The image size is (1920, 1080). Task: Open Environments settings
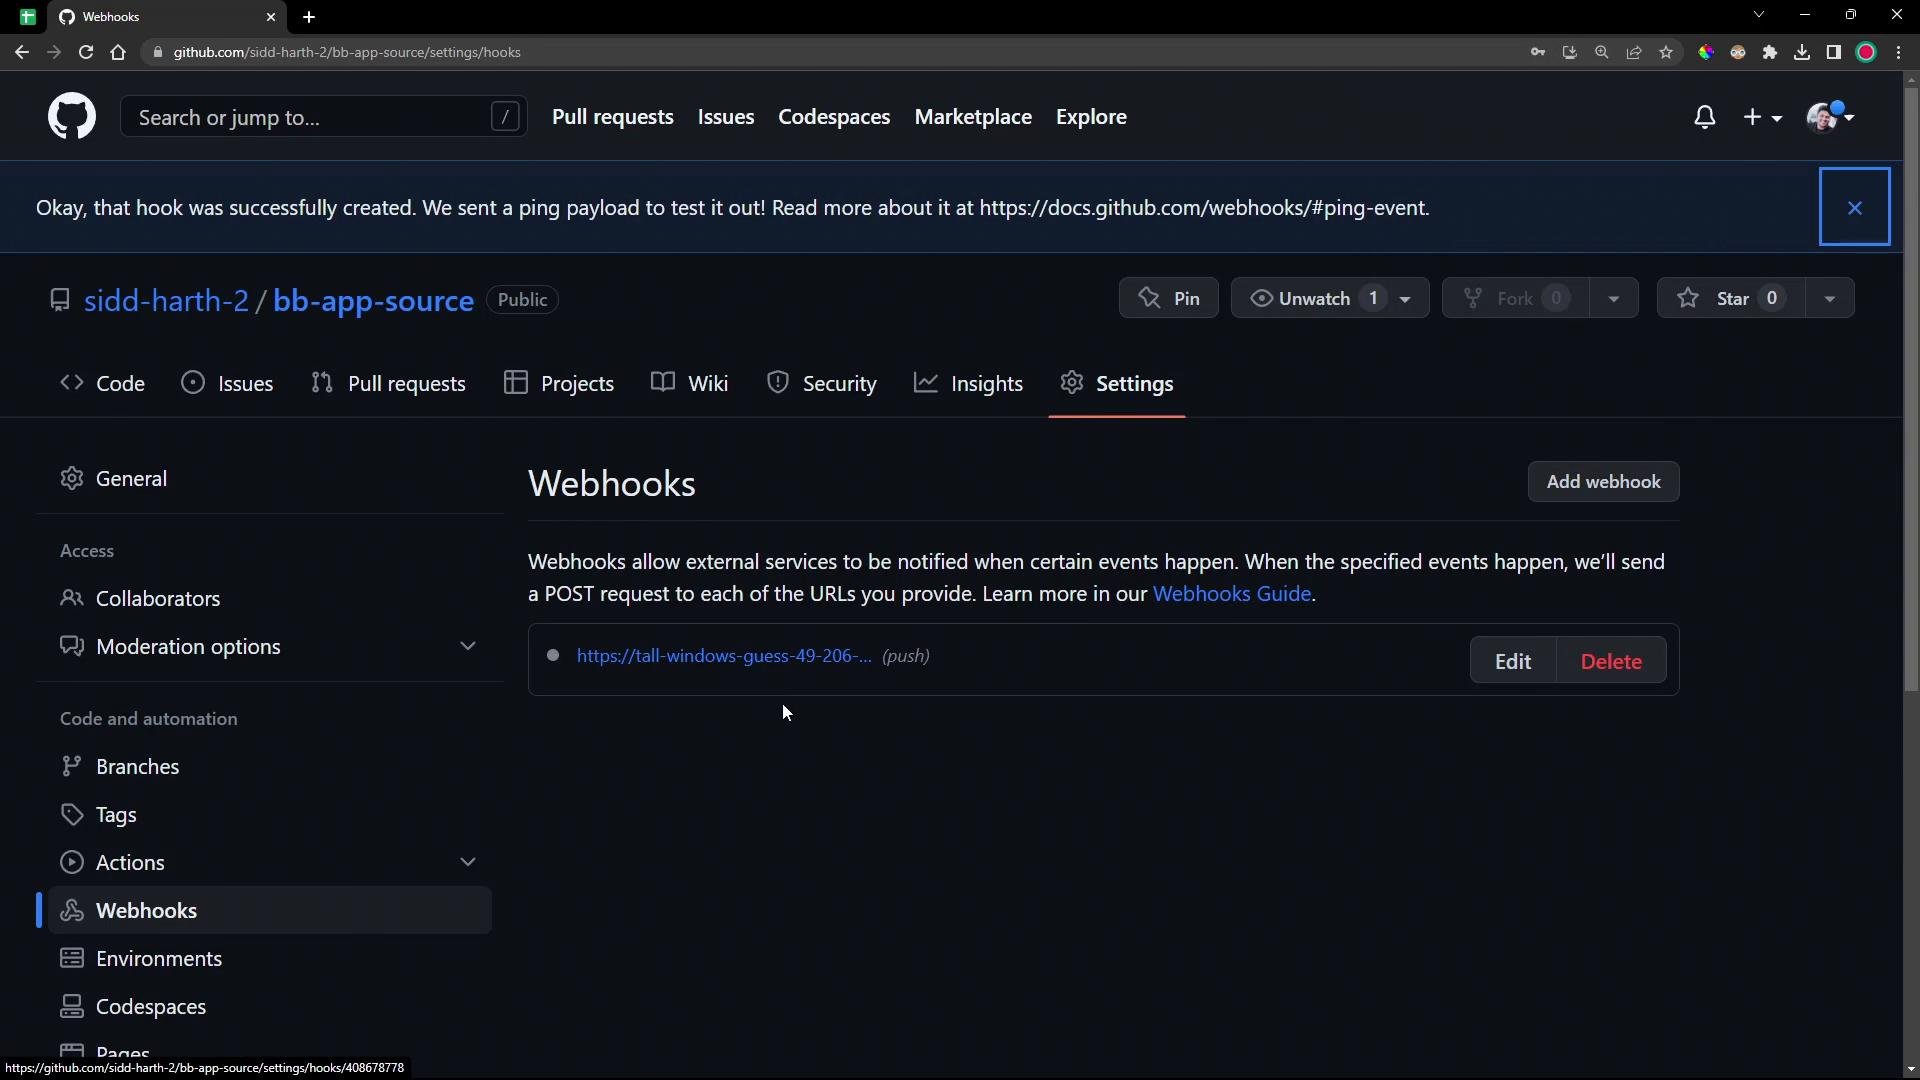tap(270, 958)
